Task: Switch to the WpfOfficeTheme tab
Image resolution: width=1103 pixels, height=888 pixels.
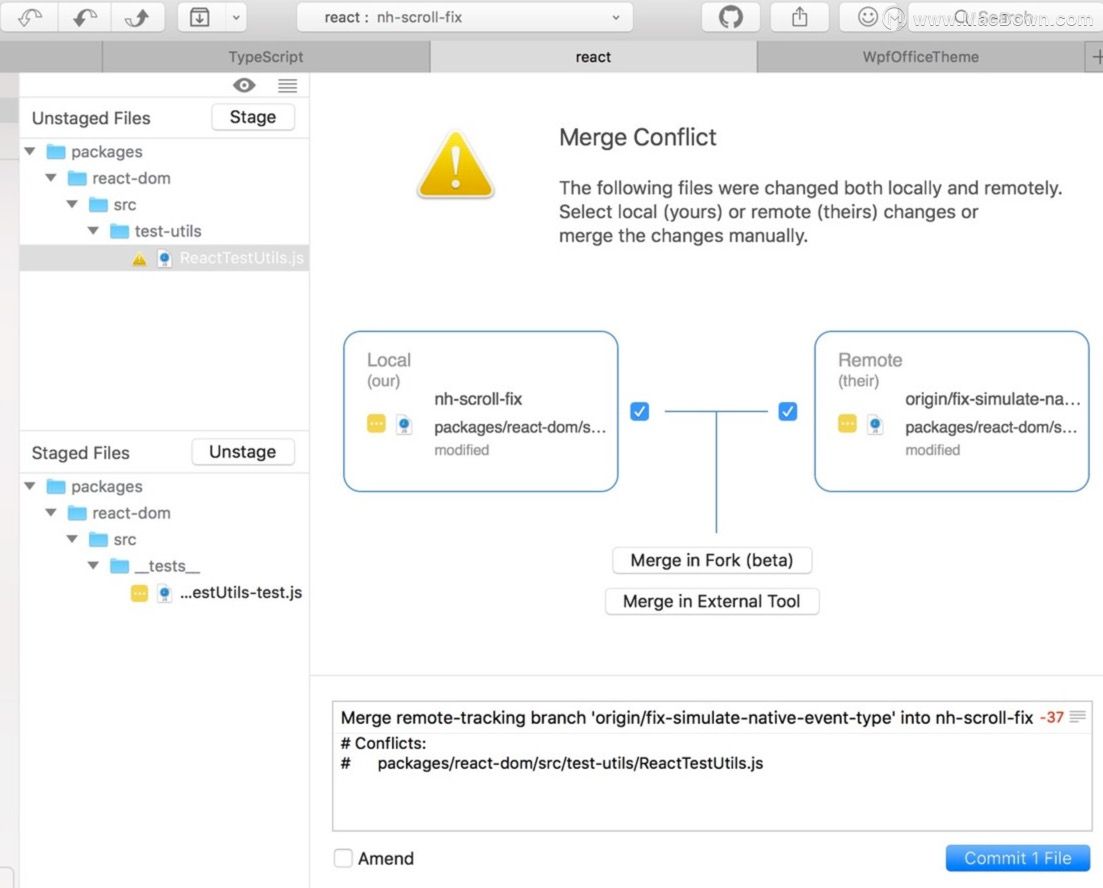Action: click(921, 57)
